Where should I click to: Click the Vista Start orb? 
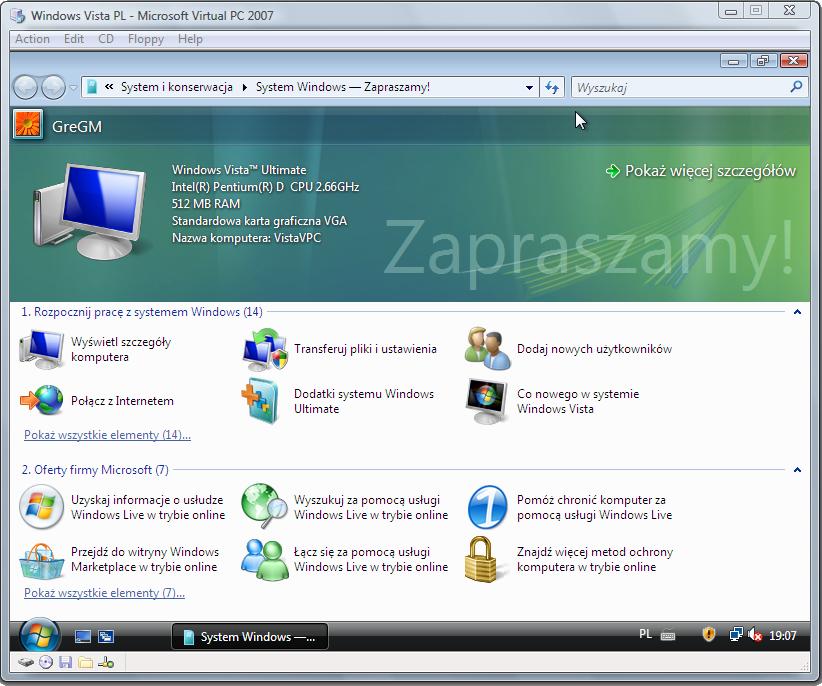click(x=39, y=636)
